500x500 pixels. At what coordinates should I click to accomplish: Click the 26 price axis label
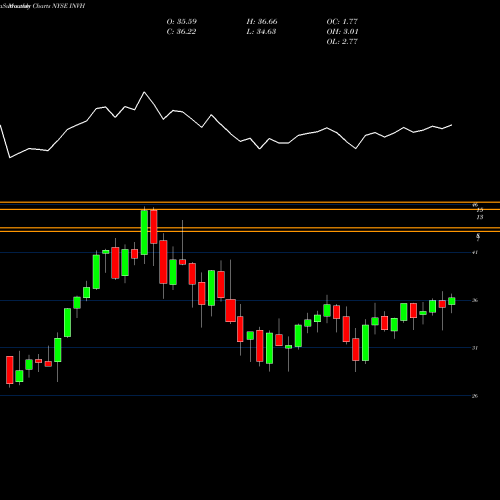pos(475,396)
